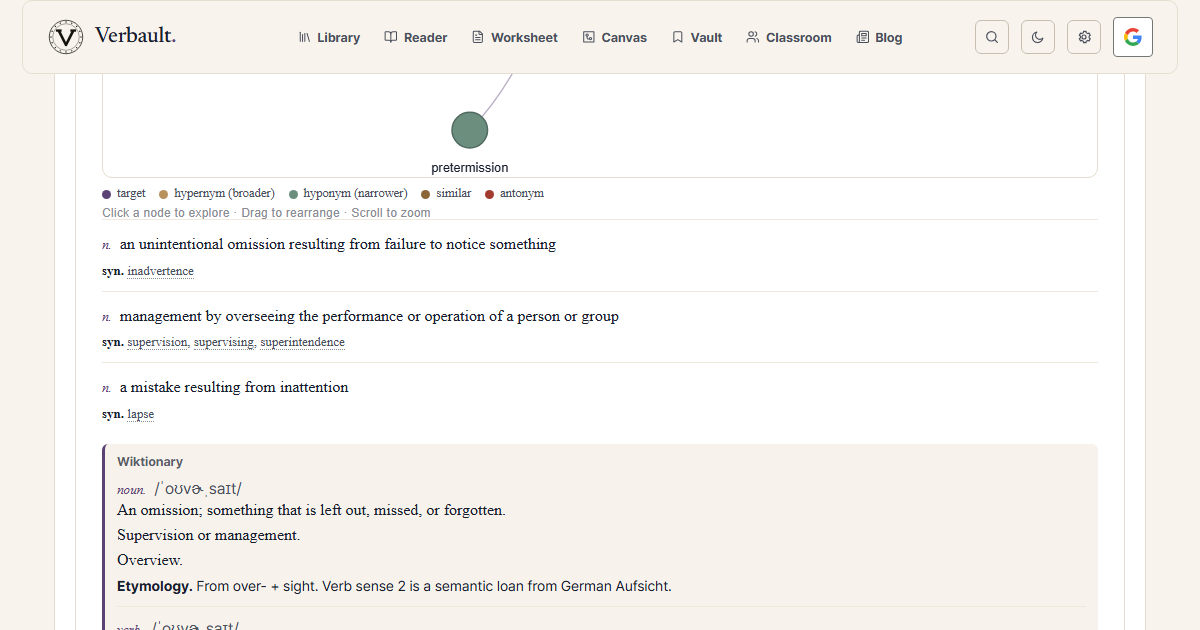The width and height of the screenshot is (1200, 630).
Task: Click definition 'management by overseeing the performance'
Action: tap(369, 316)
